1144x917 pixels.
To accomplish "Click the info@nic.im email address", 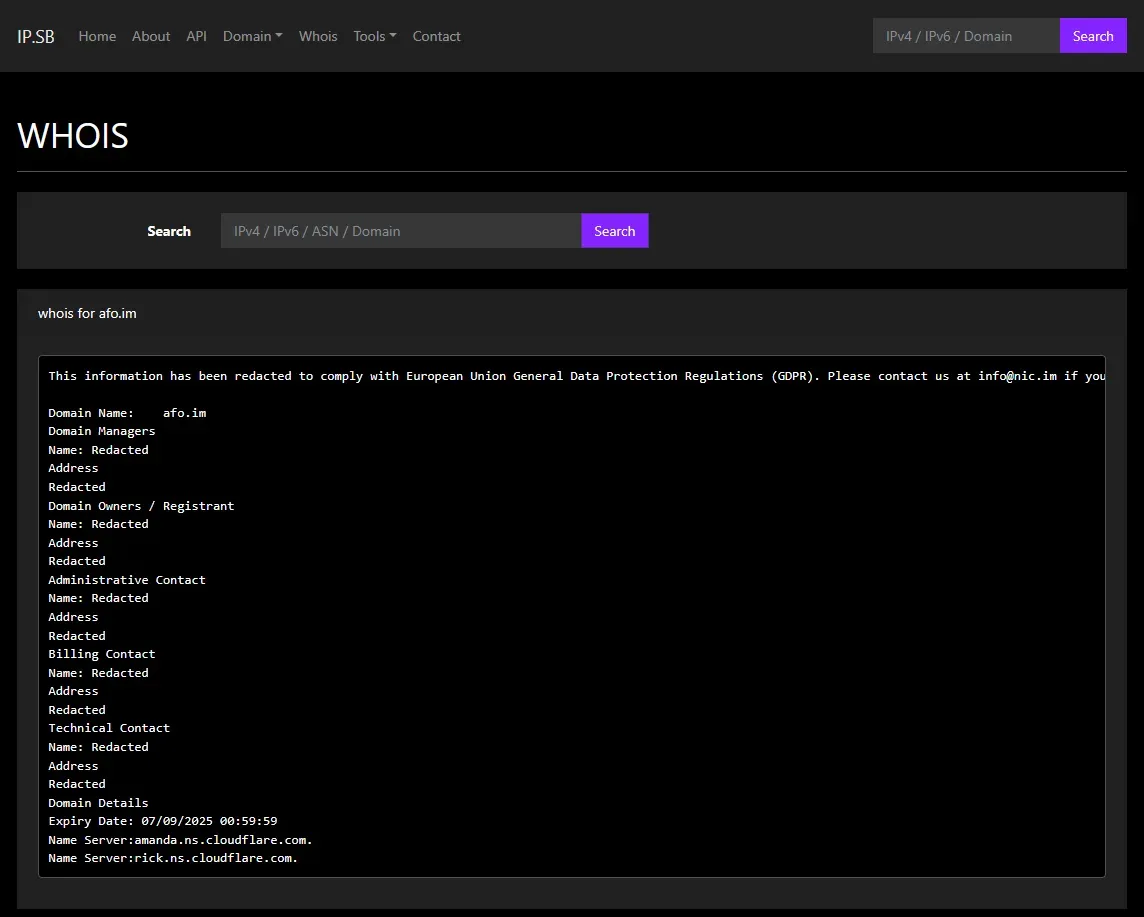I will click(x=1017, y=376).
